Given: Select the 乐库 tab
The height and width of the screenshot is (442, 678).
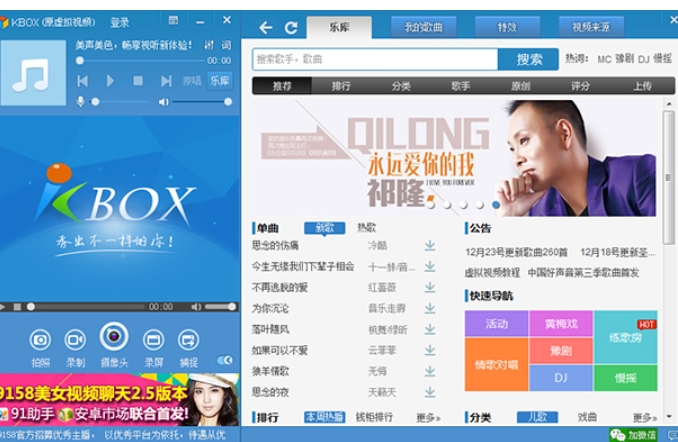Looking at the screenshot, I should point(339,28).
